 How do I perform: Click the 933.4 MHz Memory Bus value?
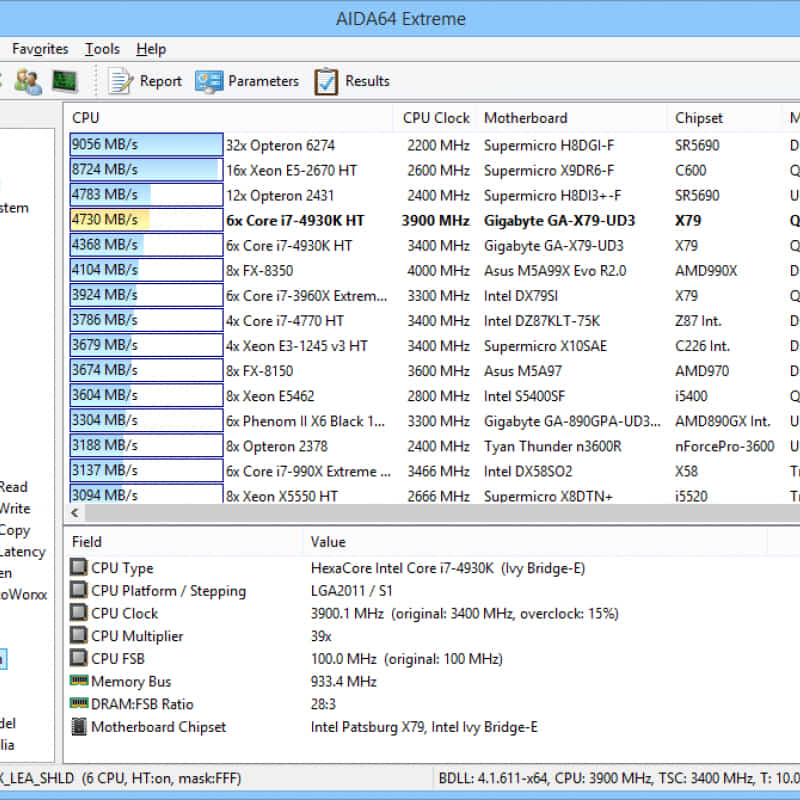click(x=343, y=681)
